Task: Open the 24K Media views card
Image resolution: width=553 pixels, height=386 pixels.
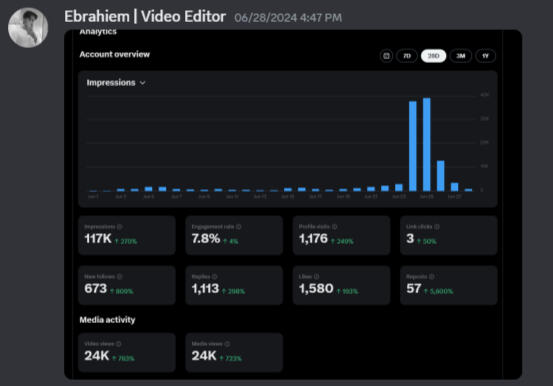Action: 234,352
